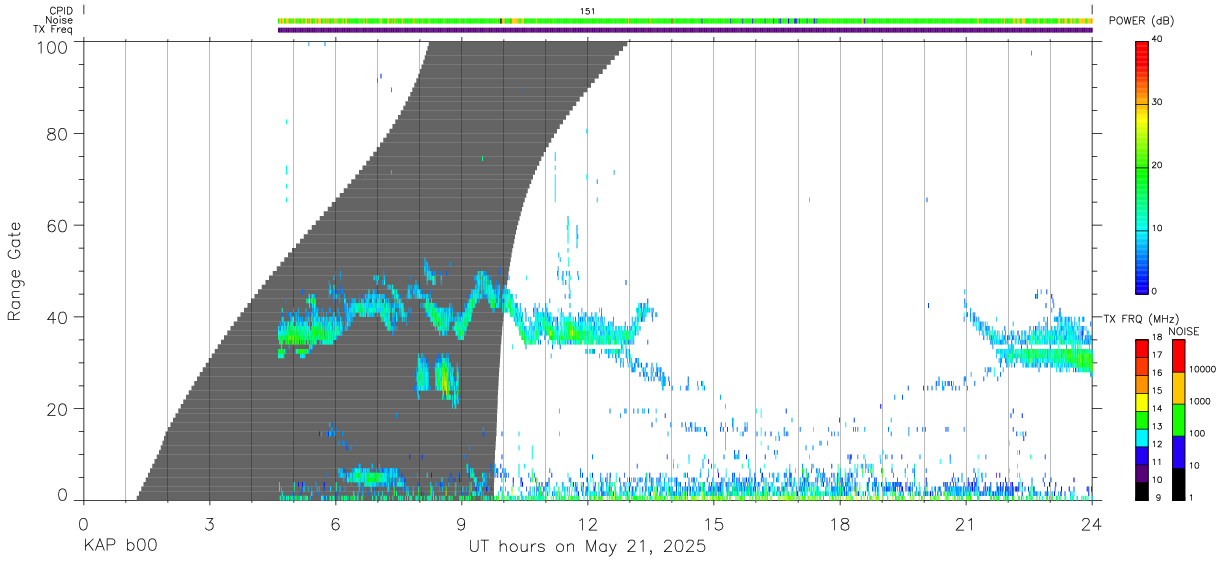The height and width of the screenshot is (567, 1228).
Task: Click the Noise row label at top
Action: (x=58, y=19)
